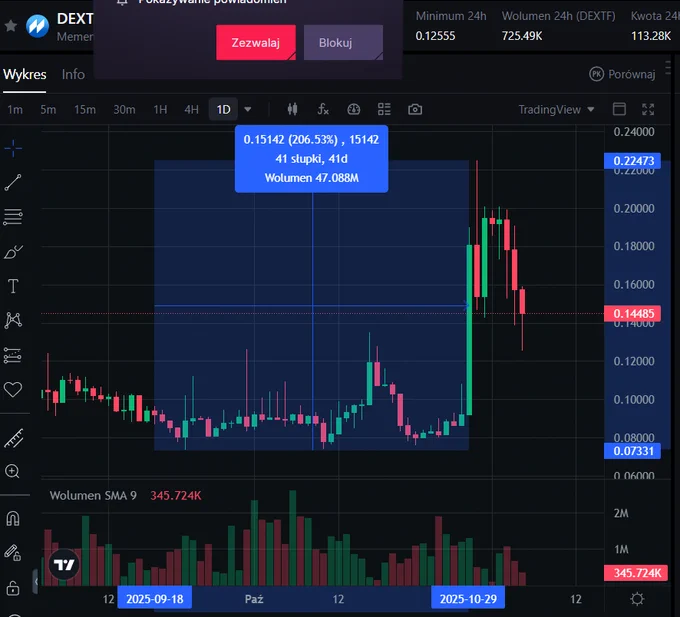Select the 15m timeframe
Screen dimensions: 680x617
click(x=85, y=110)
